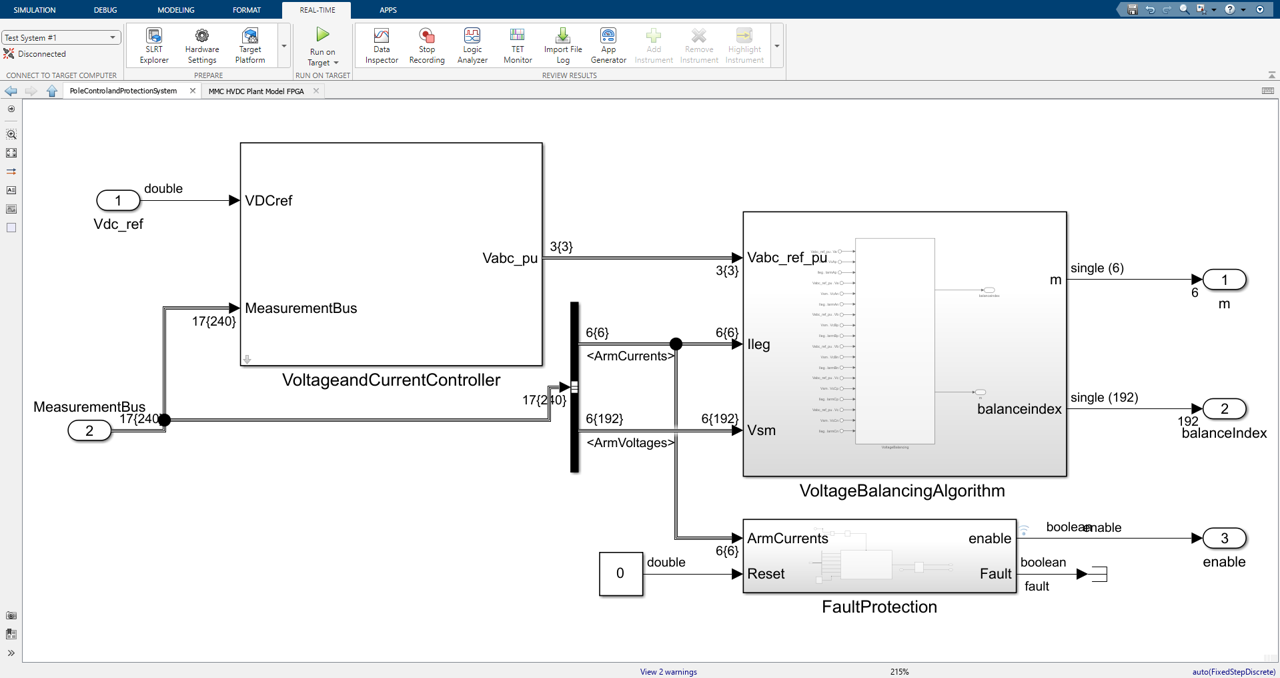This screenshot has width=1280, height=678.
Task: Click the green Run on Target arrow
Action: (322, 35)
